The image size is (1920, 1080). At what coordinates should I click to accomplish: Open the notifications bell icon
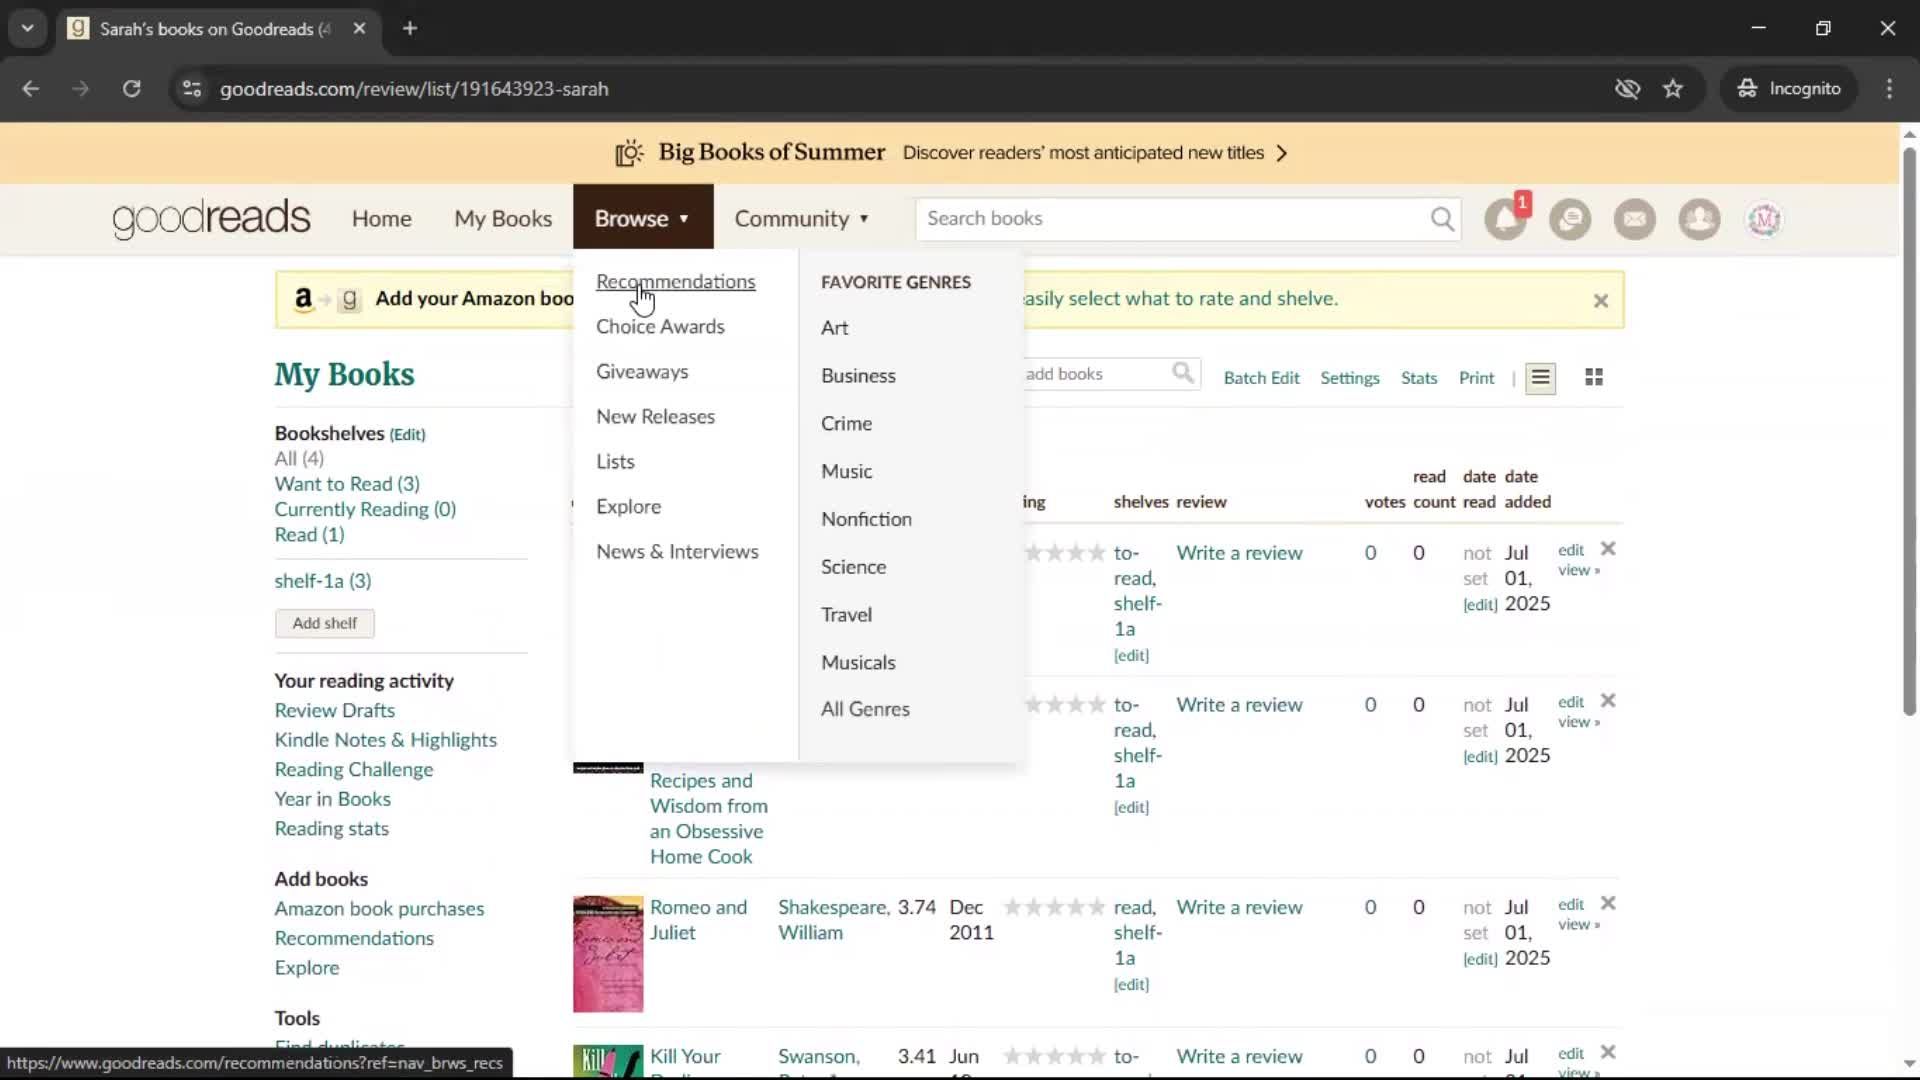[x=1505, y=219]
